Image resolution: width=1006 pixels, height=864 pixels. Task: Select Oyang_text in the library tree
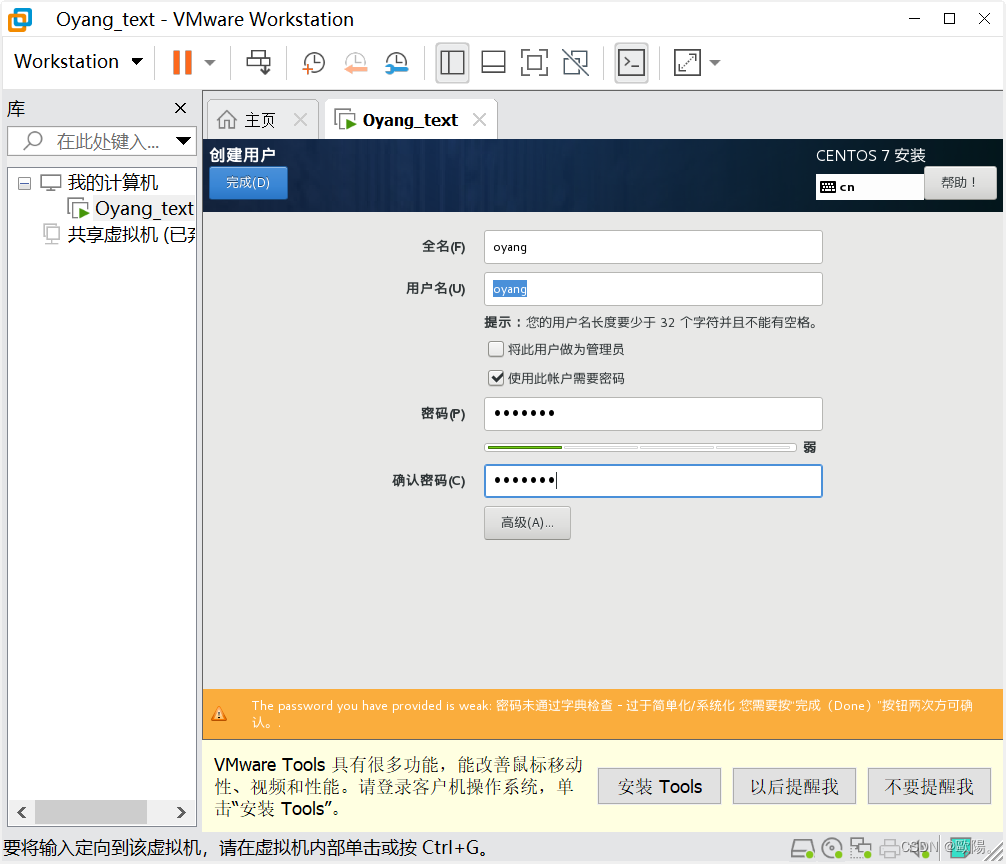pos(144,208)
